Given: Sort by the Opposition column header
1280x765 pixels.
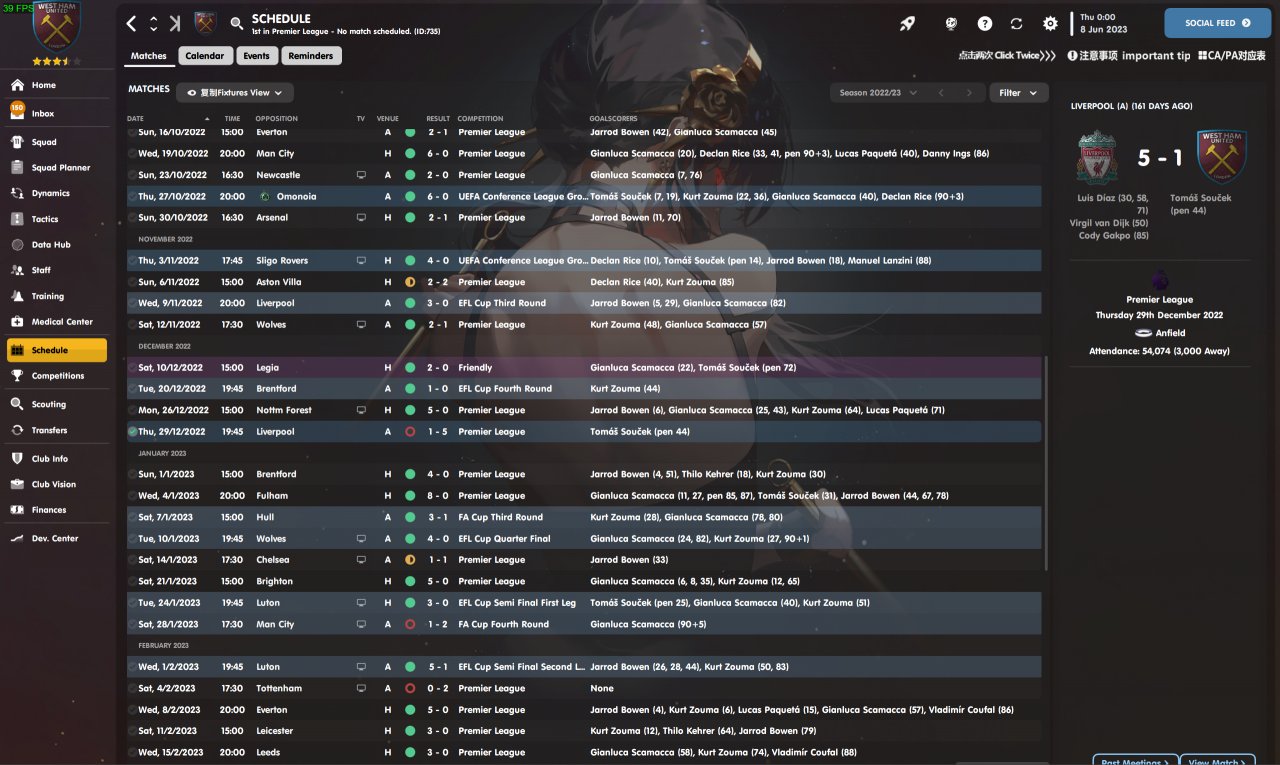Looking at the screenshot, I should 277,119.
